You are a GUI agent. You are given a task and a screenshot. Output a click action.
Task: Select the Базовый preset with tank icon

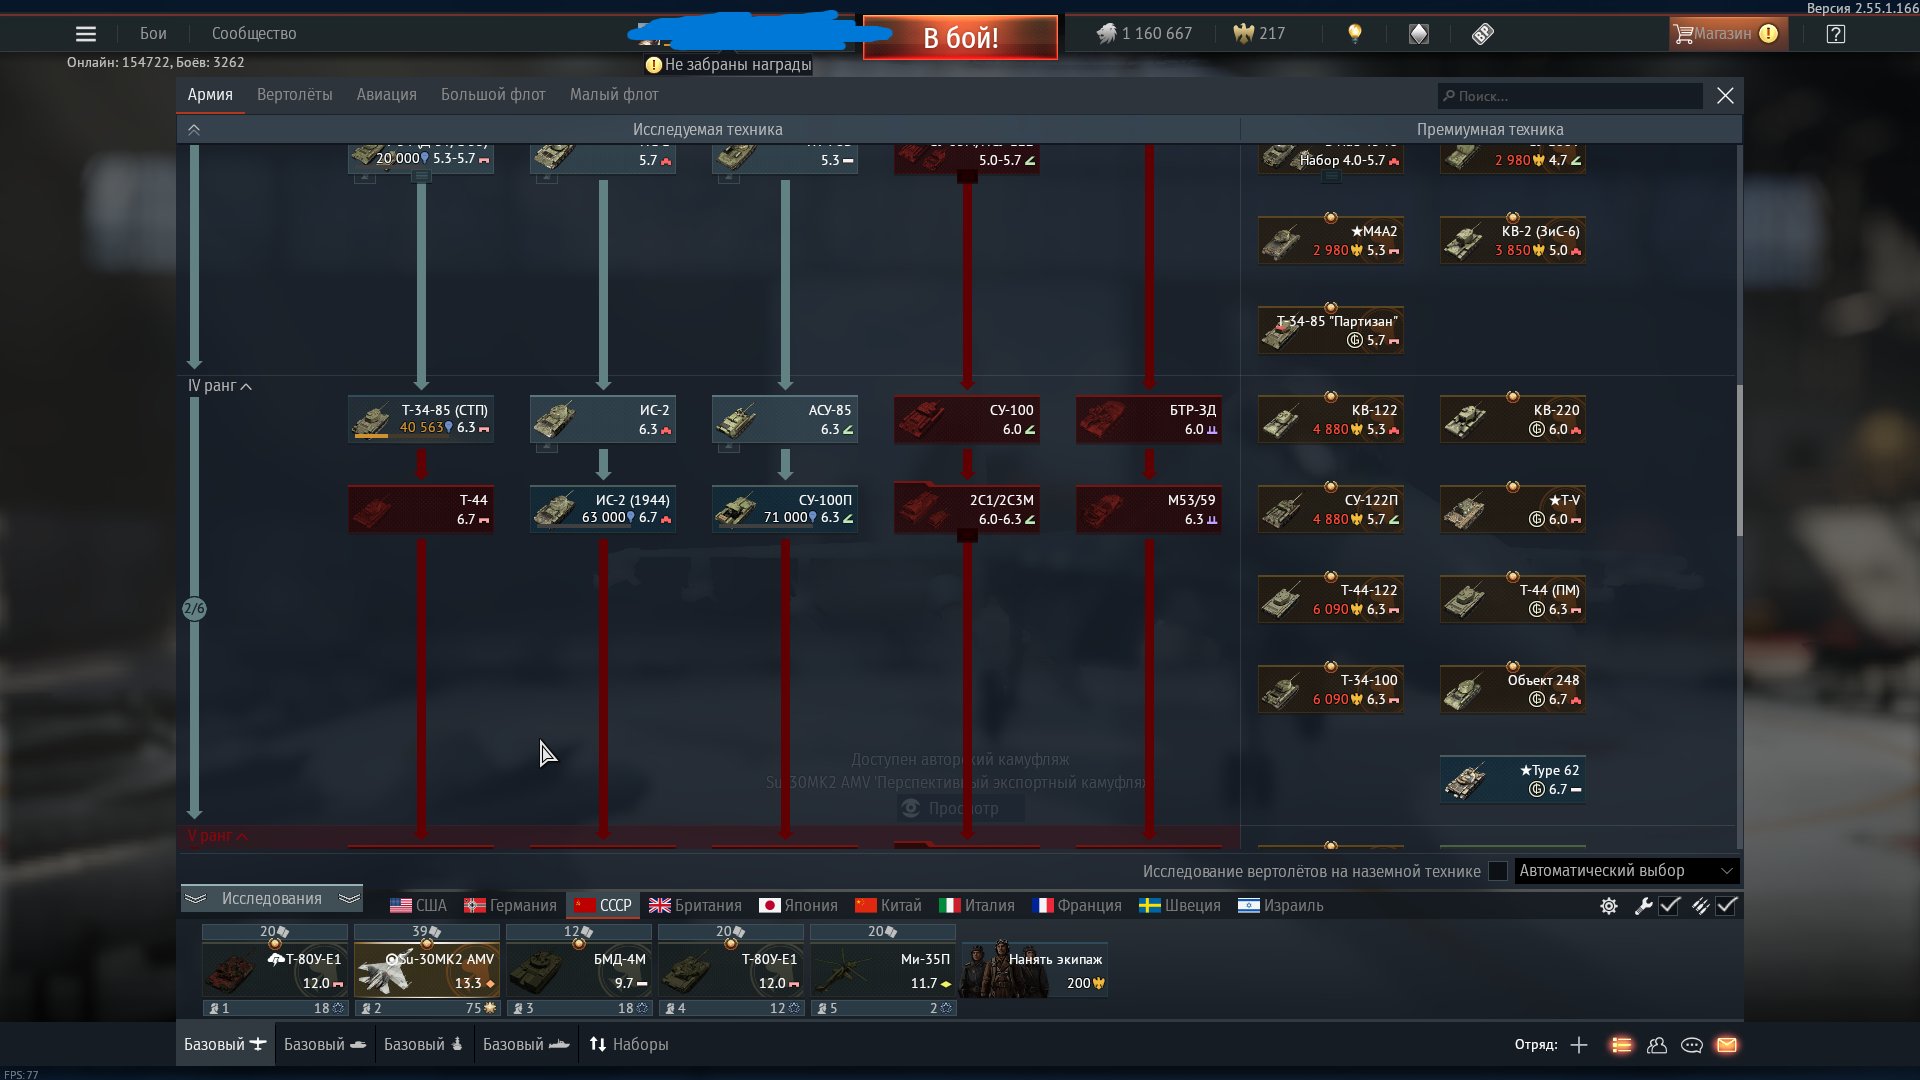click(325, 1045)
